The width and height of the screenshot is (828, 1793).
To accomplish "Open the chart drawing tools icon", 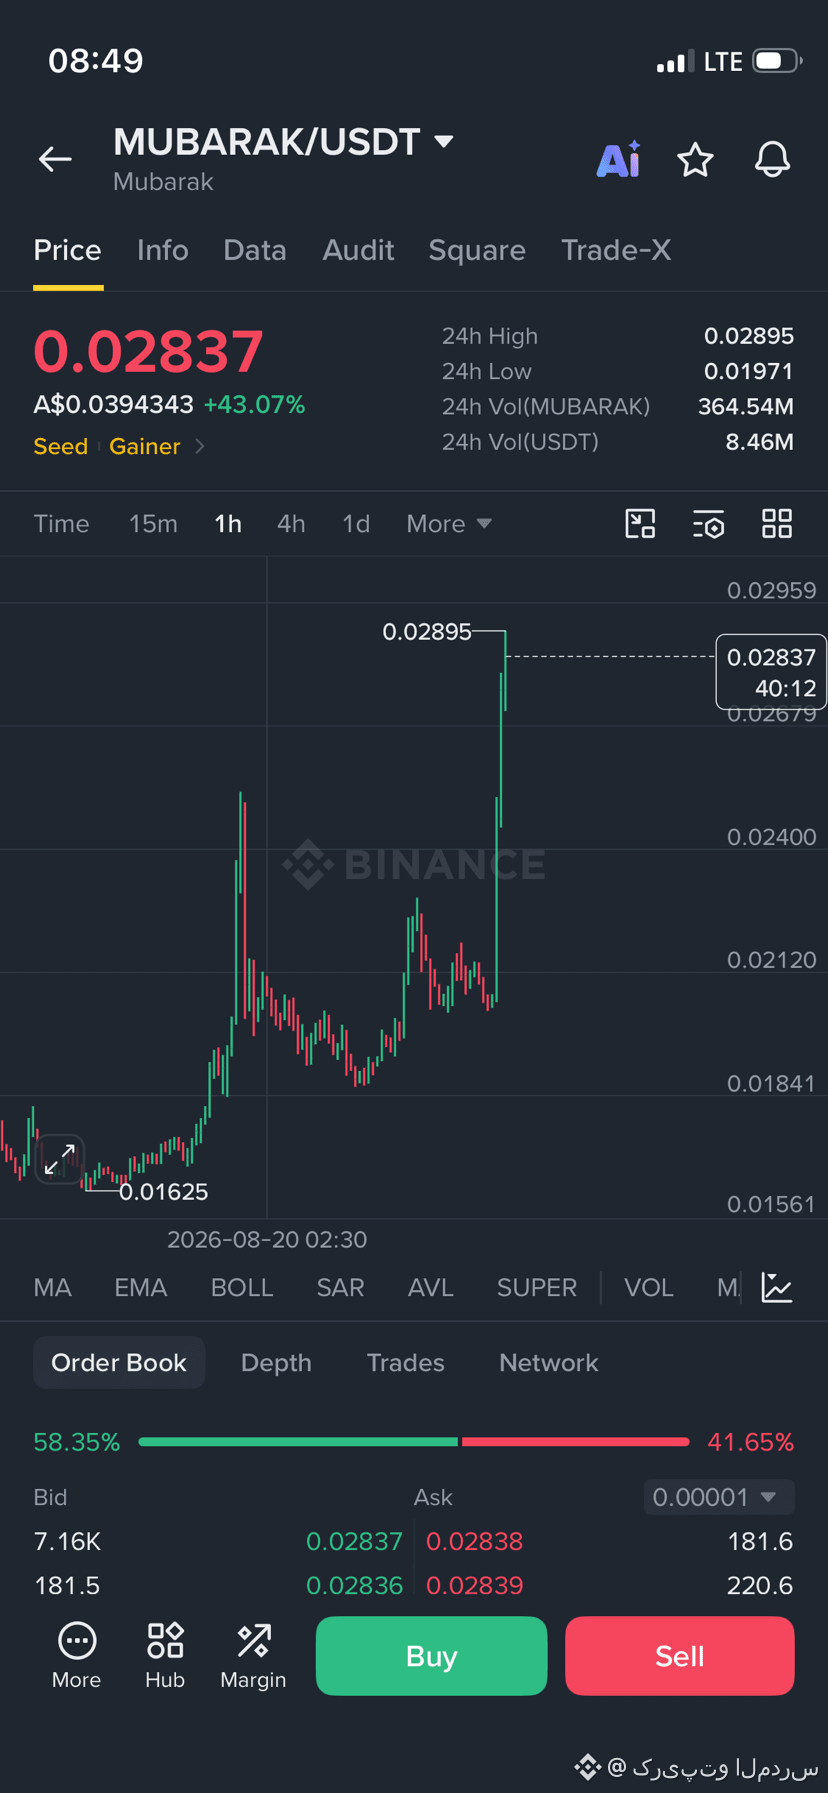I will [x=640, y=524].
